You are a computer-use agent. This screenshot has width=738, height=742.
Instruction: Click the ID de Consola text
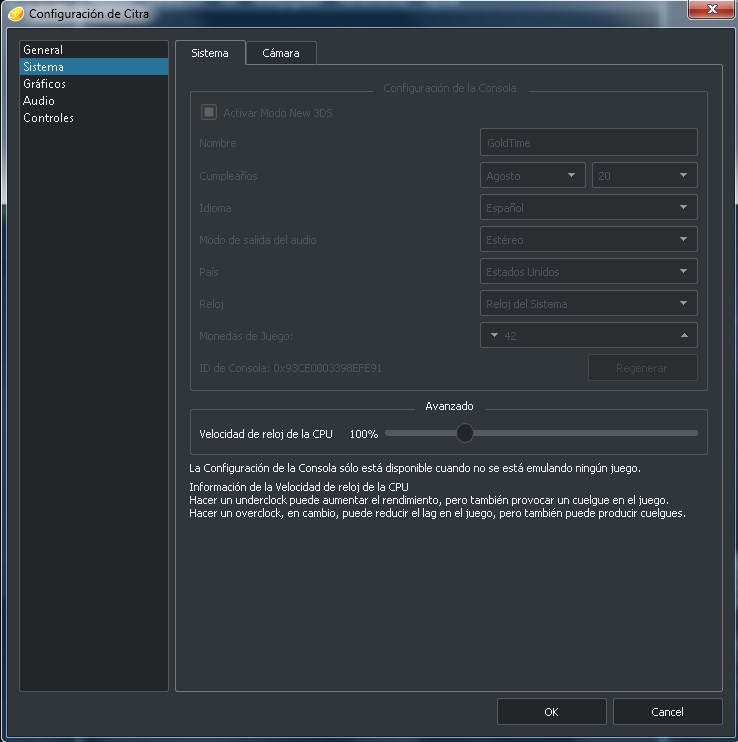(290, 368)
